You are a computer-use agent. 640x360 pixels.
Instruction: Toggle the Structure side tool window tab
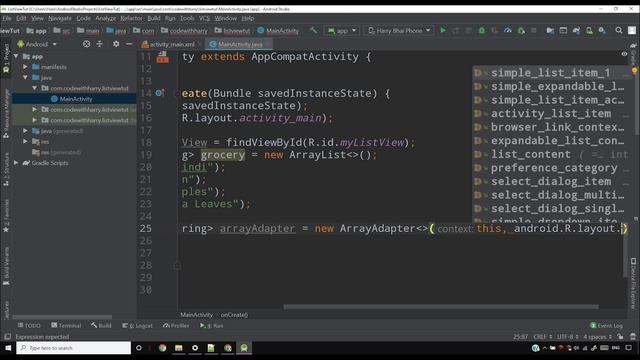tap(6, 169)
